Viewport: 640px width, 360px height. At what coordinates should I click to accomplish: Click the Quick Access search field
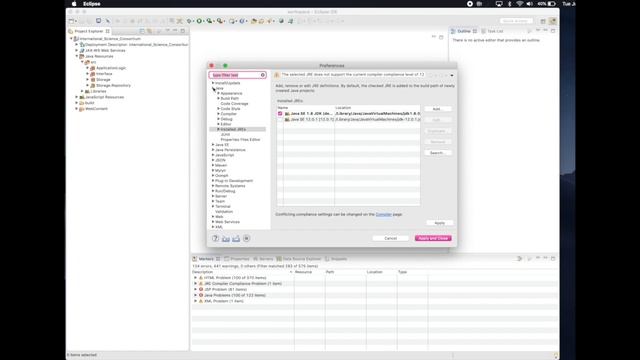[x=516, y=21]
